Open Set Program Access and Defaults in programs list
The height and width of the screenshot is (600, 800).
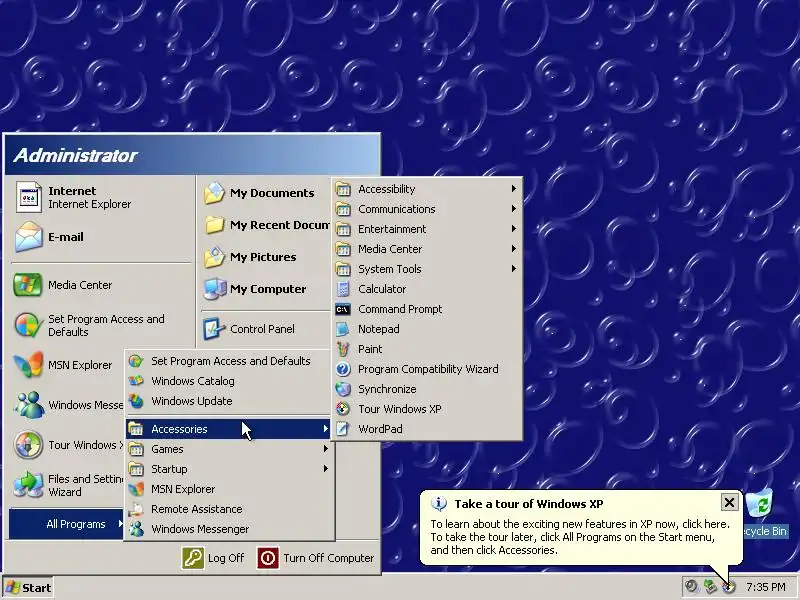pos(229,361)
